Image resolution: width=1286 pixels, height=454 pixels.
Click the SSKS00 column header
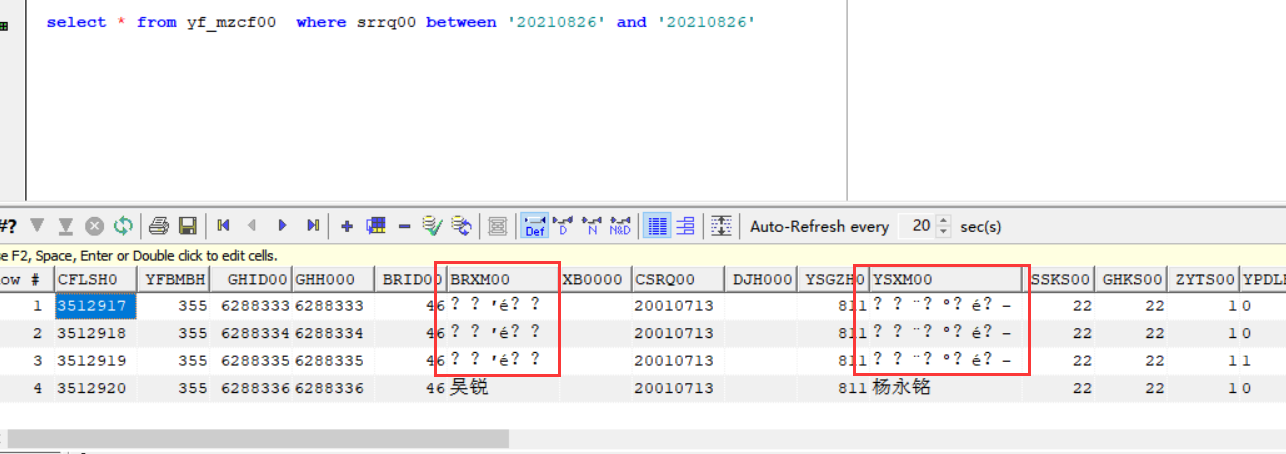1061,279
